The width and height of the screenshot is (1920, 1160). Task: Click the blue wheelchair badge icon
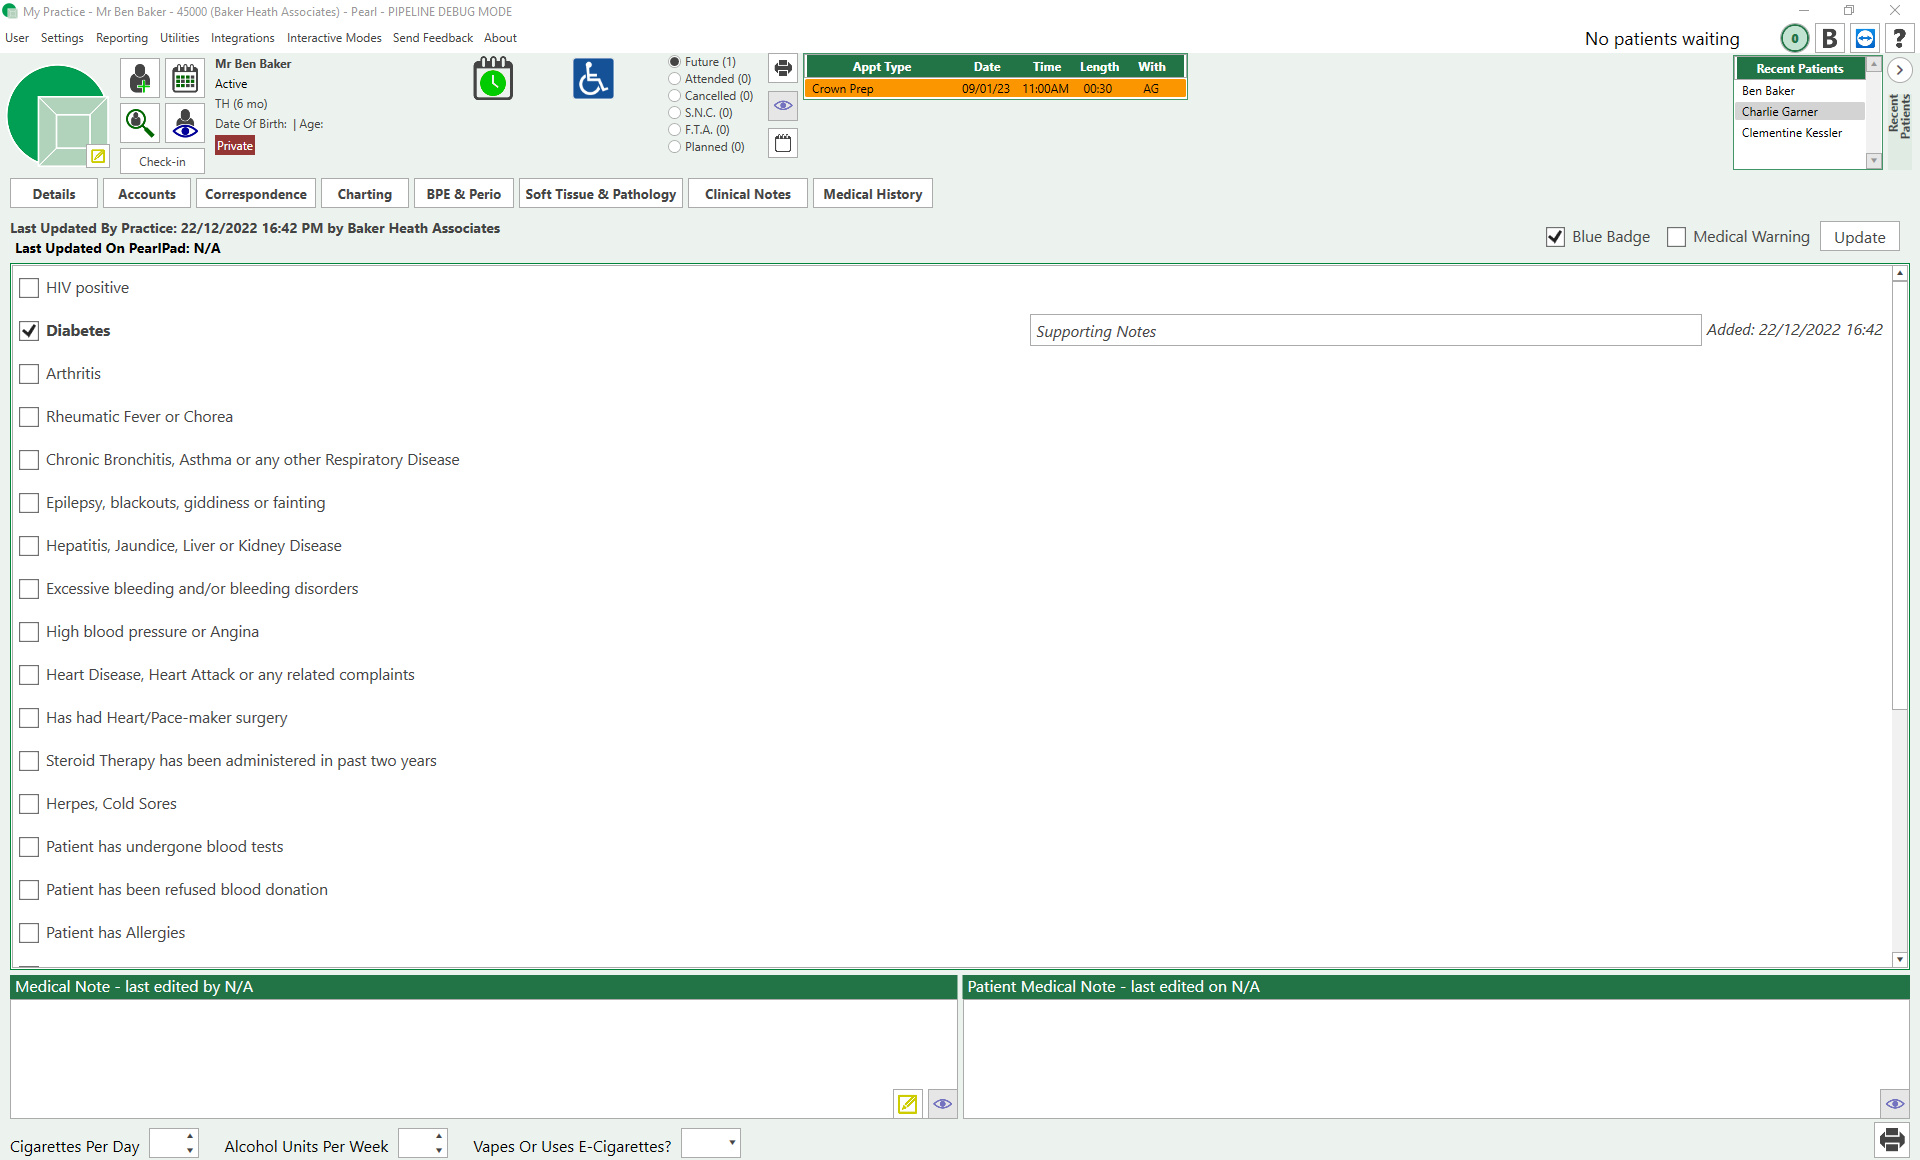coord(593,79)
